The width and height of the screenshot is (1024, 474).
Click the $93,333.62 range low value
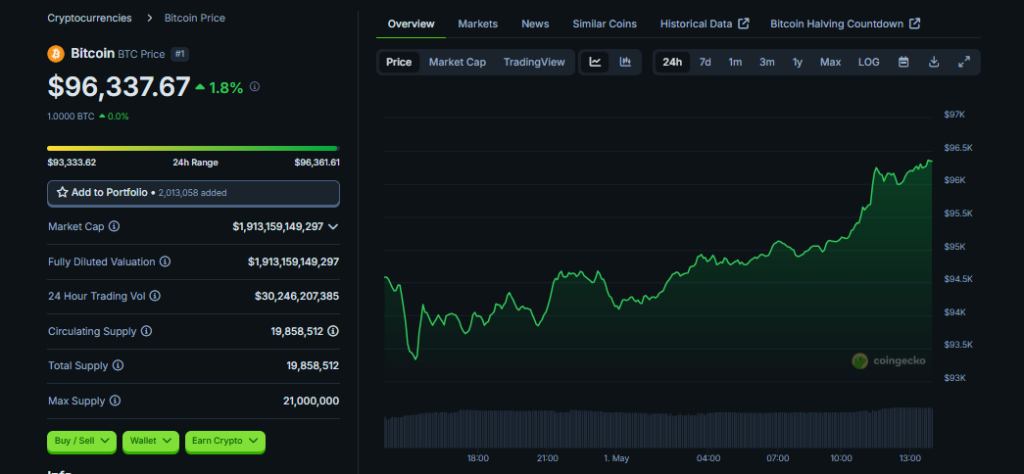72,163
